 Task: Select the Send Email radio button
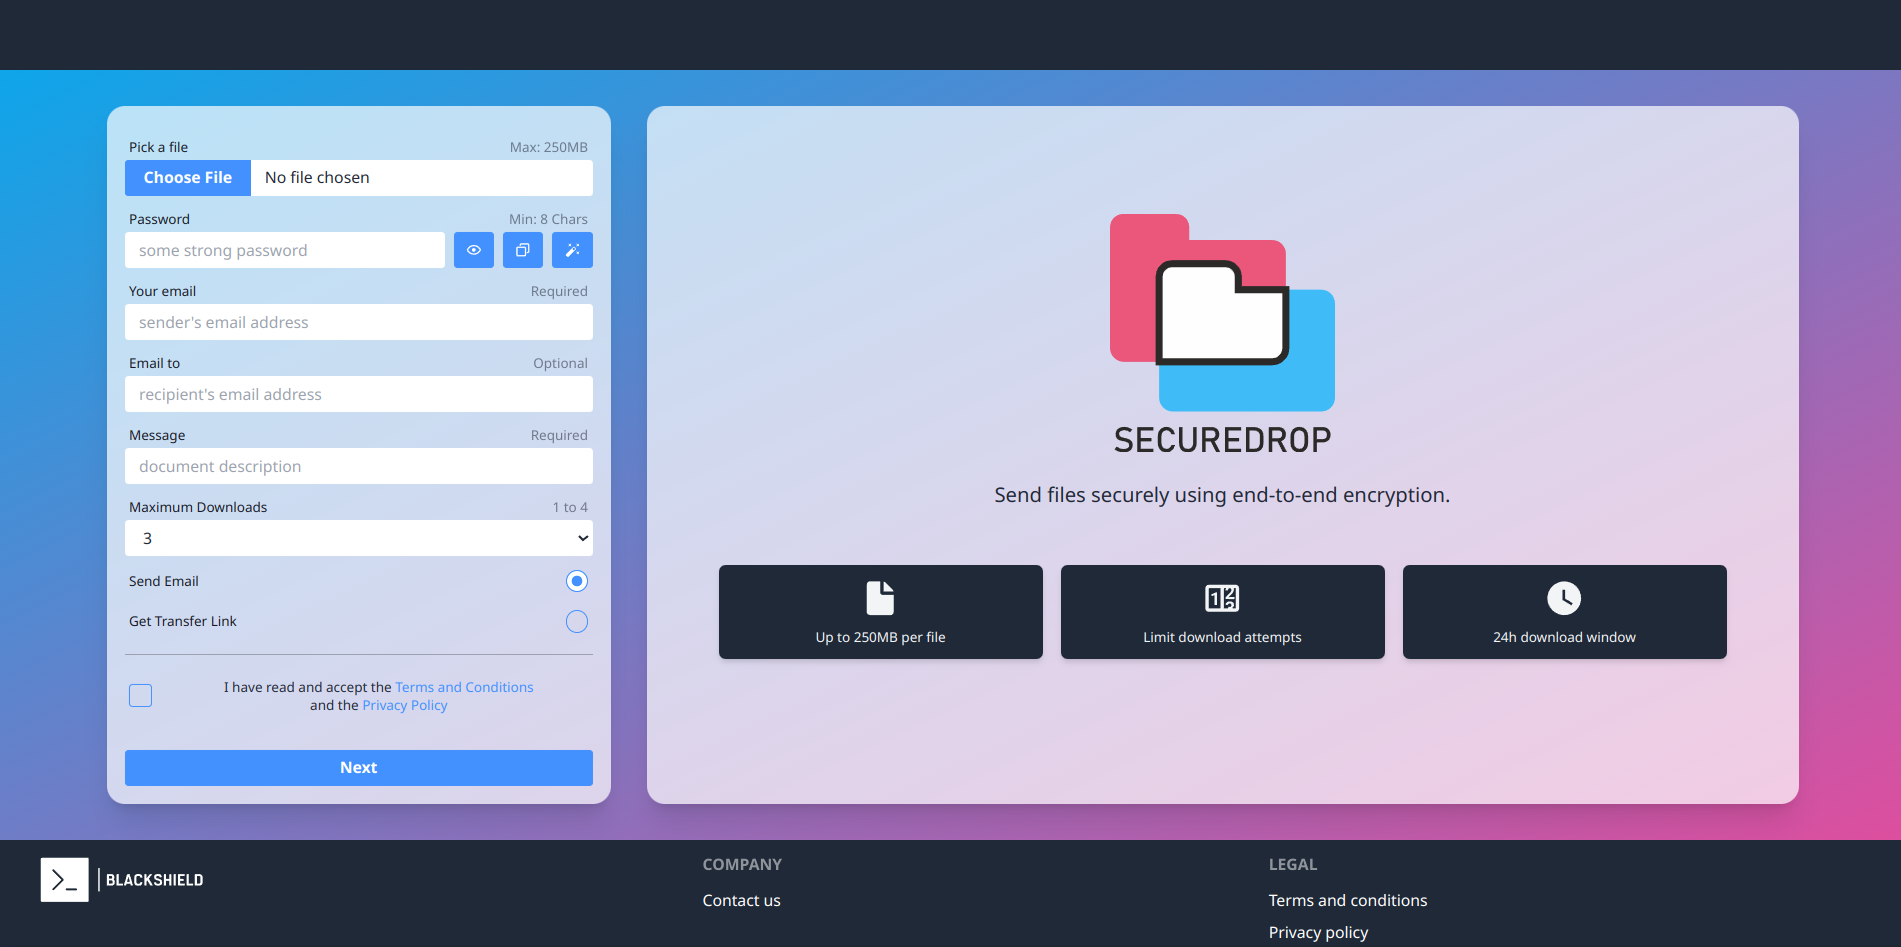click(577, 581)
